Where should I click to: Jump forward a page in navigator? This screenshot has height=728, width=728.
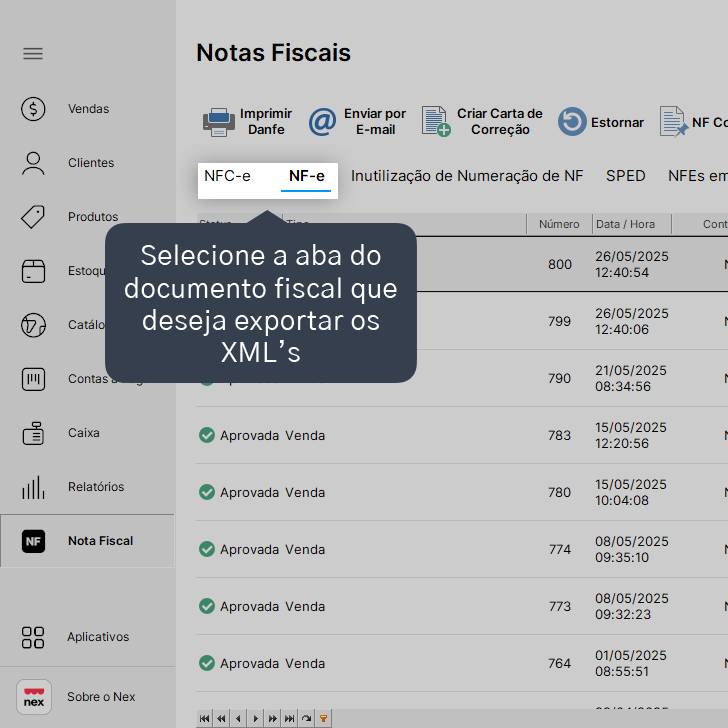(x=272, y=718)
